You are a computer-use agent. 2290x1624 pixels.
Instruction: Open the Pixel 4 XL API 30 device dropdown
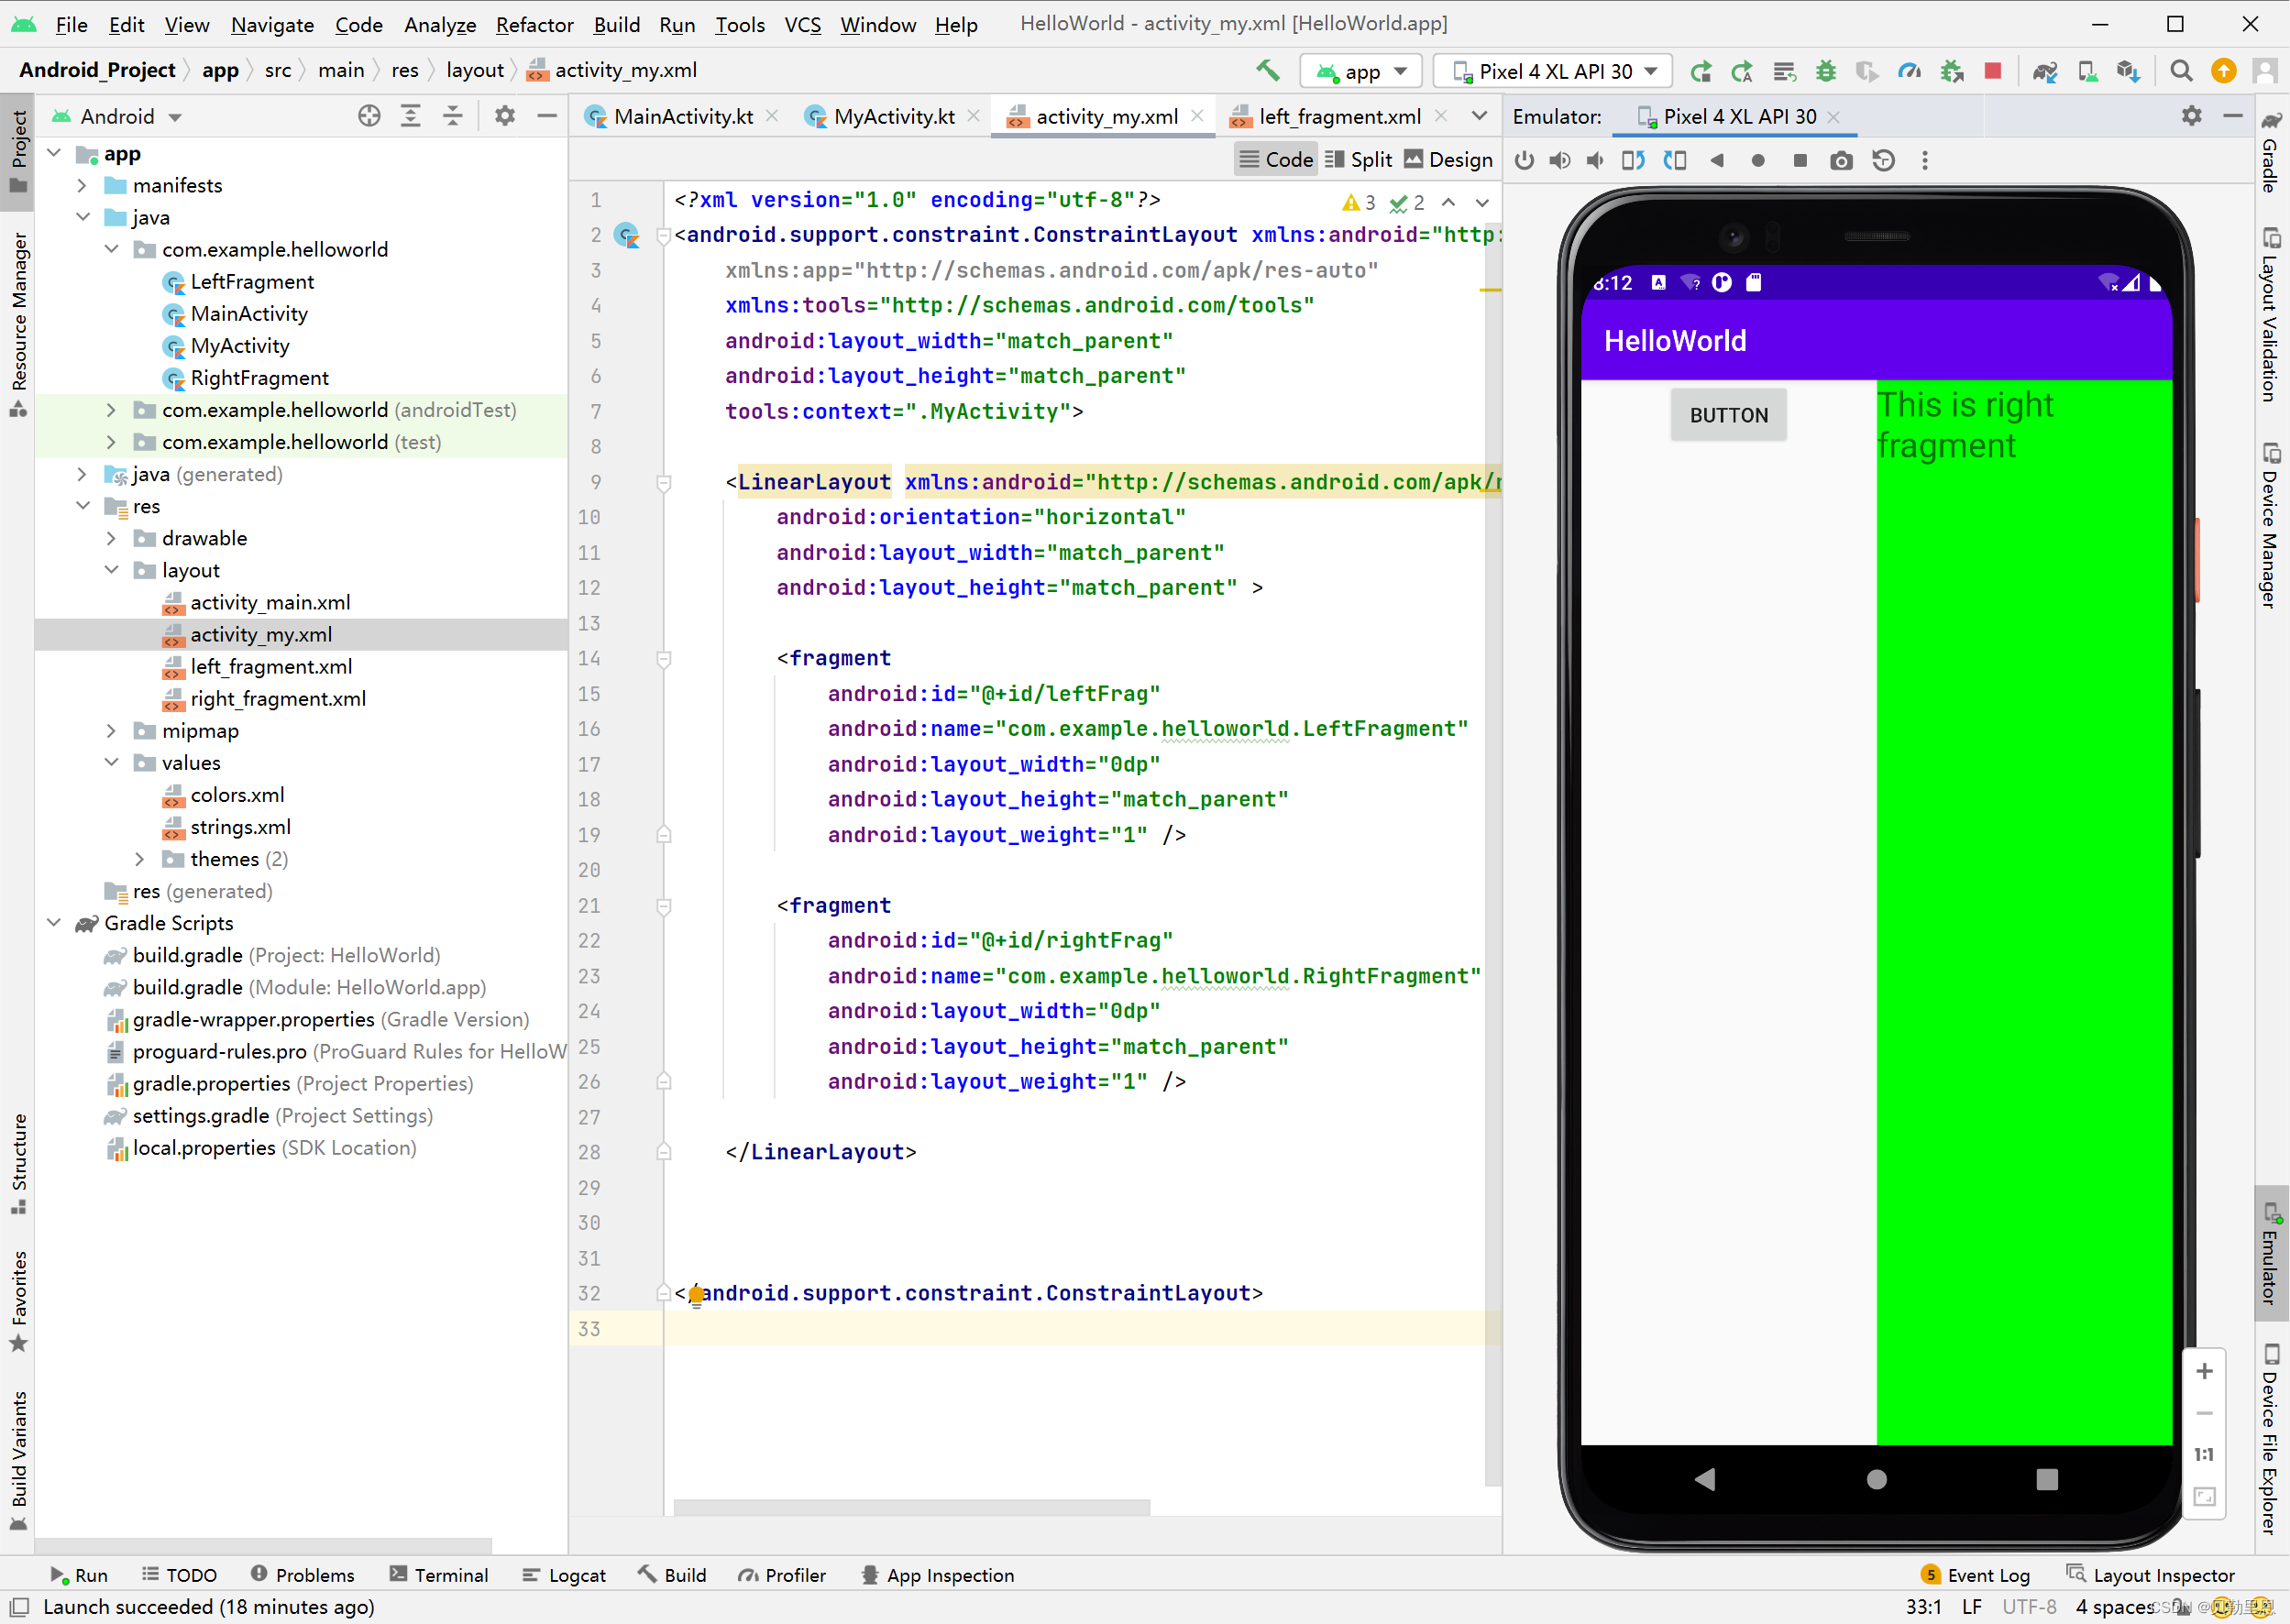click(1553, 70)
